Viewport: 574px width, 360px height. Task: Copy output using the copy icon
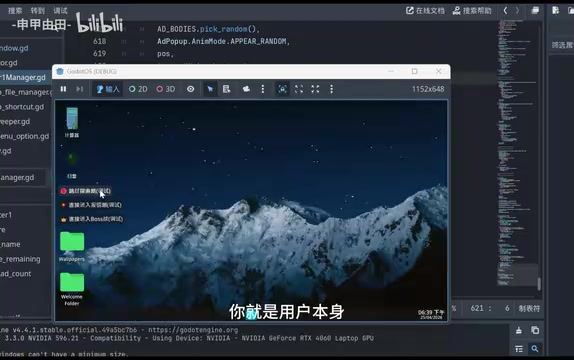[535, 330]
